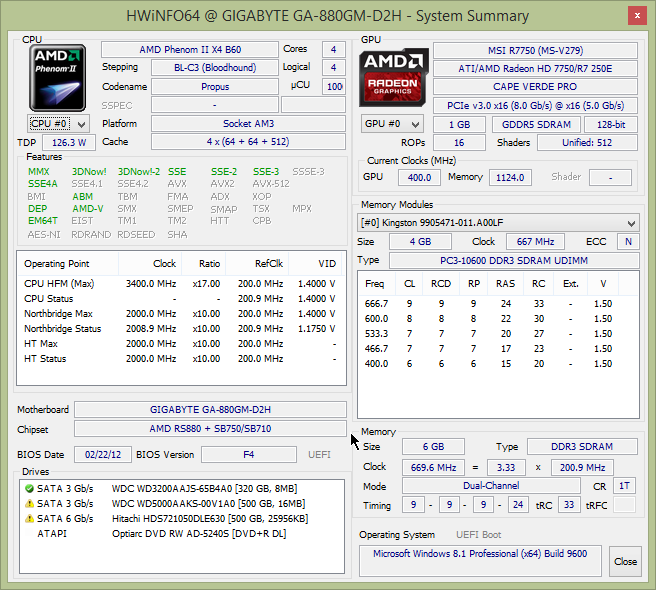Click the GIGABYTE GA-880GM-D2H motherboard field
This screenshot has width=656, height=590.
[210, 409]
